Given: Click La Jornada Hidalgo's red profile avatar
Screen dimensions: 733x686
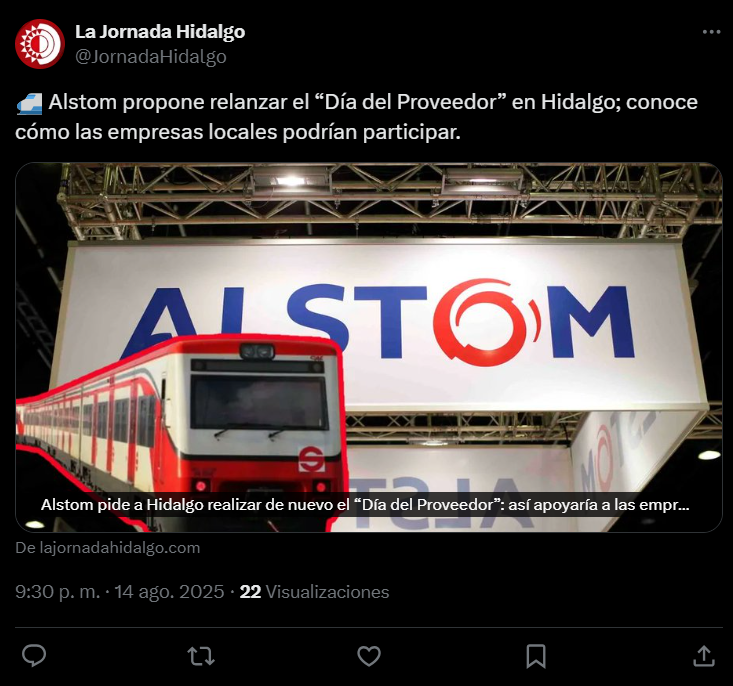Looking at the screenshot, I should pos(40,44).
